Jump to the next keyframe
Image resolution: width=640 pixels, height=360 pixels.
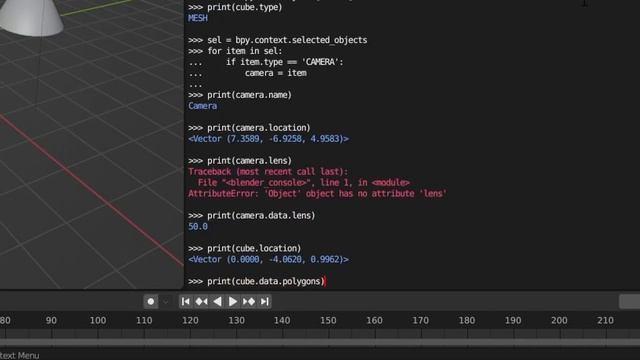click(x=249, y=302)
